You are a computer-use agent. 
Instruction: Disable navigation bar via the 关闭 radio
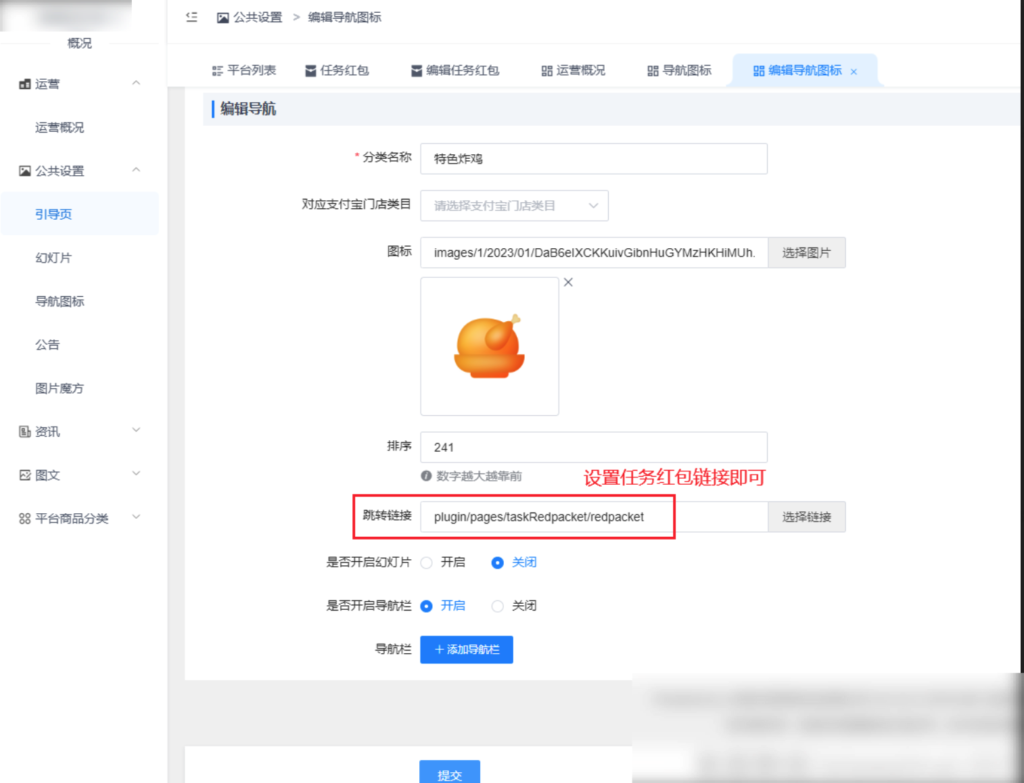tap(499, 606)
